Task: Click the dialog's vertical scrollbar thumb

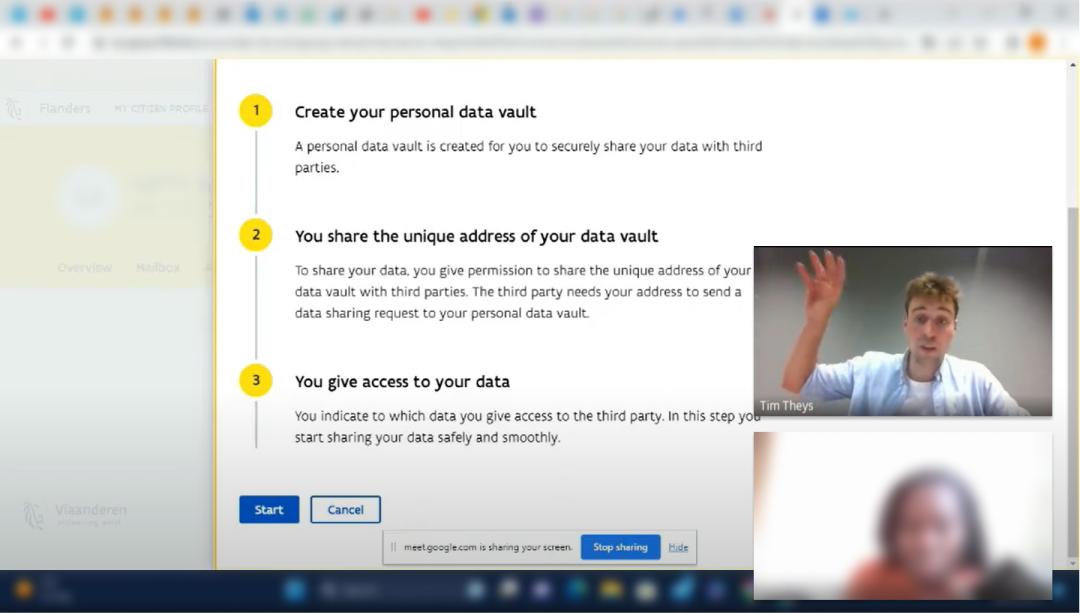Action: pyautogui.click(x=1072, y=382)
